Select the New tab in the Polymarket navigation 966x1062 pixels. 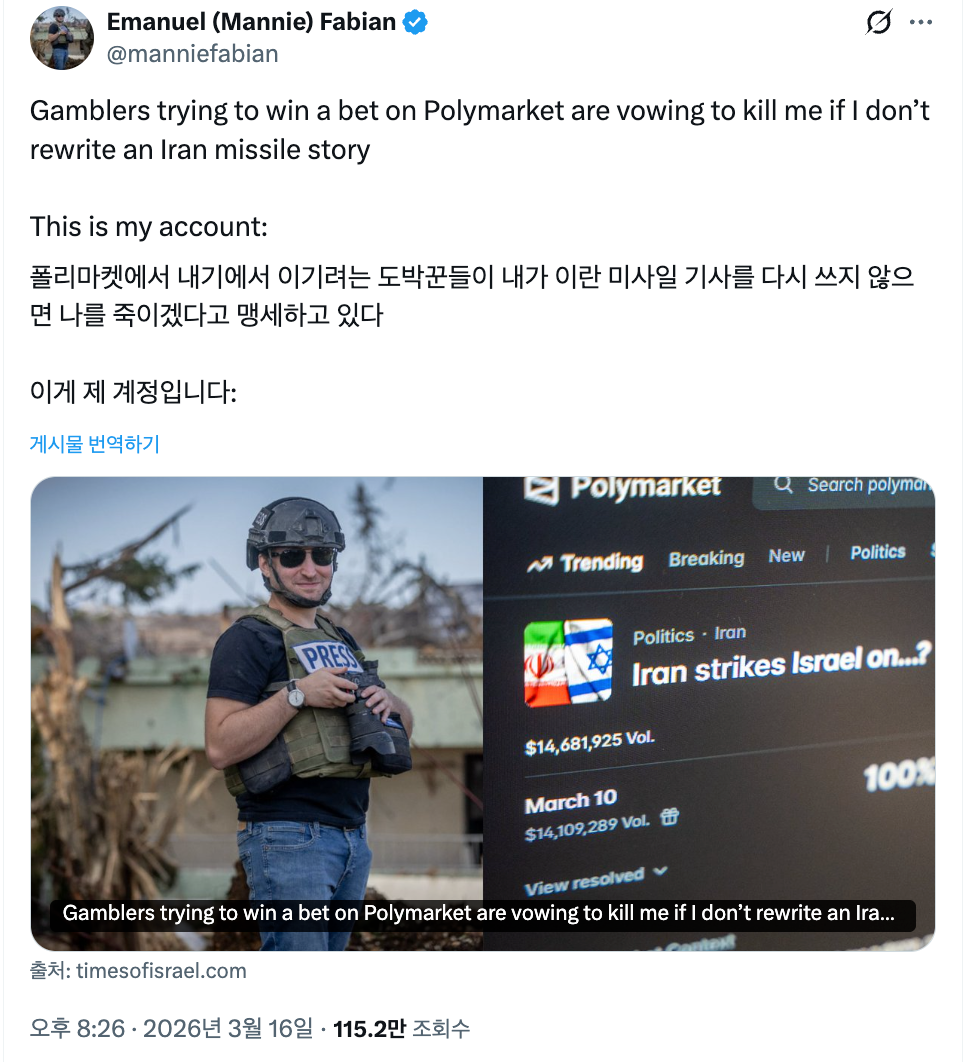pyautogui.click(x=786, y=556)
